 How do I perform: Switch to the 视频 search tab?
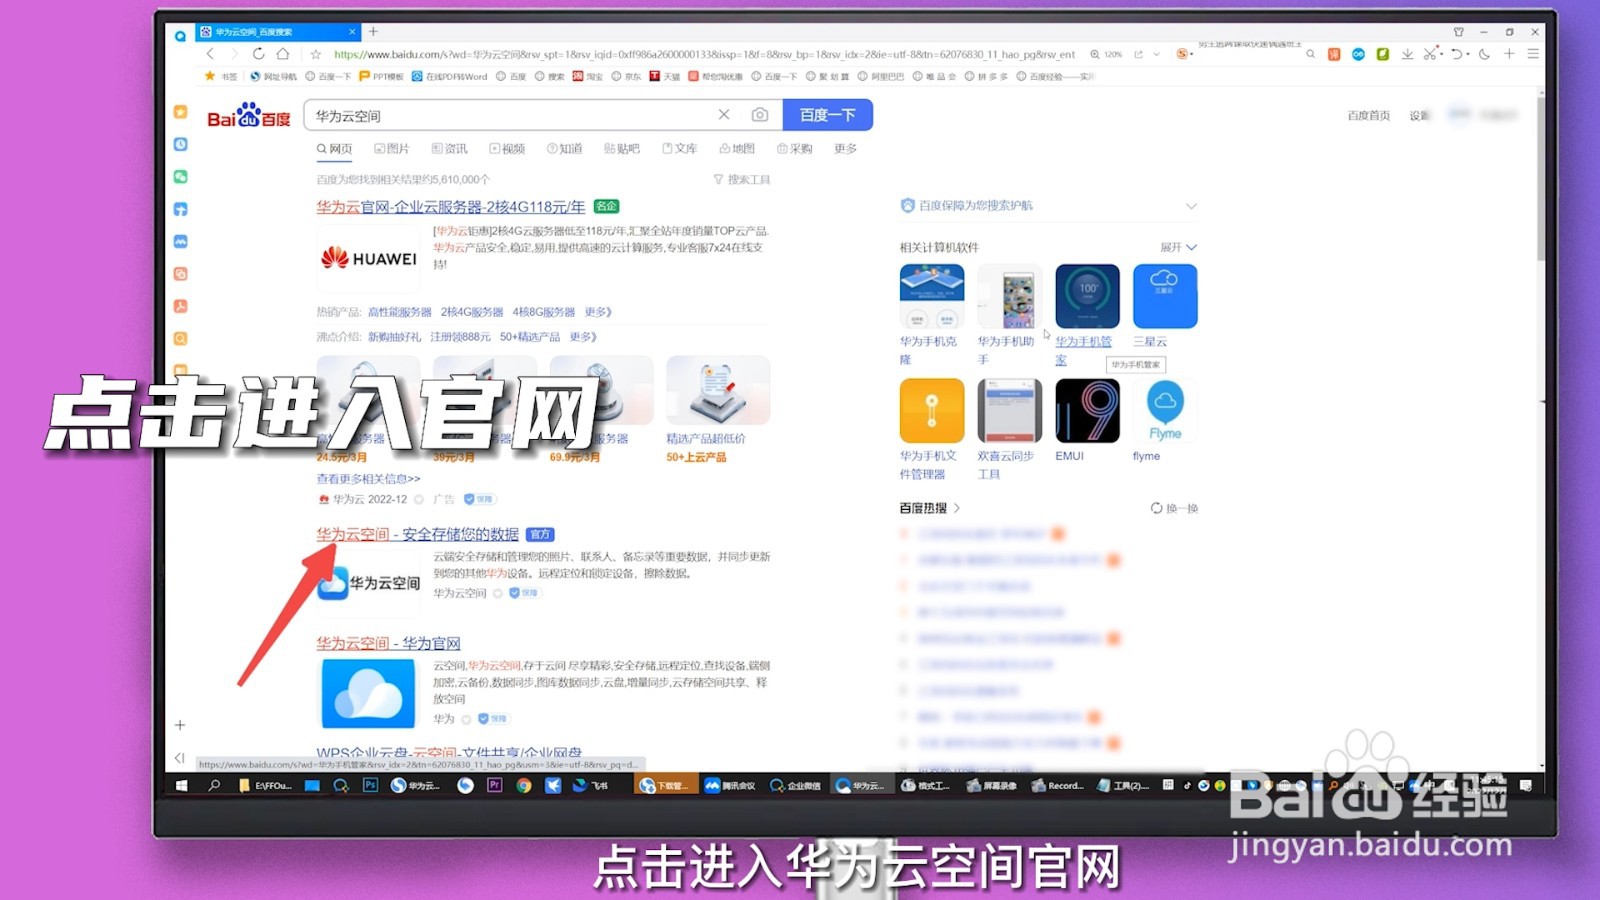(x=507, y=149)
